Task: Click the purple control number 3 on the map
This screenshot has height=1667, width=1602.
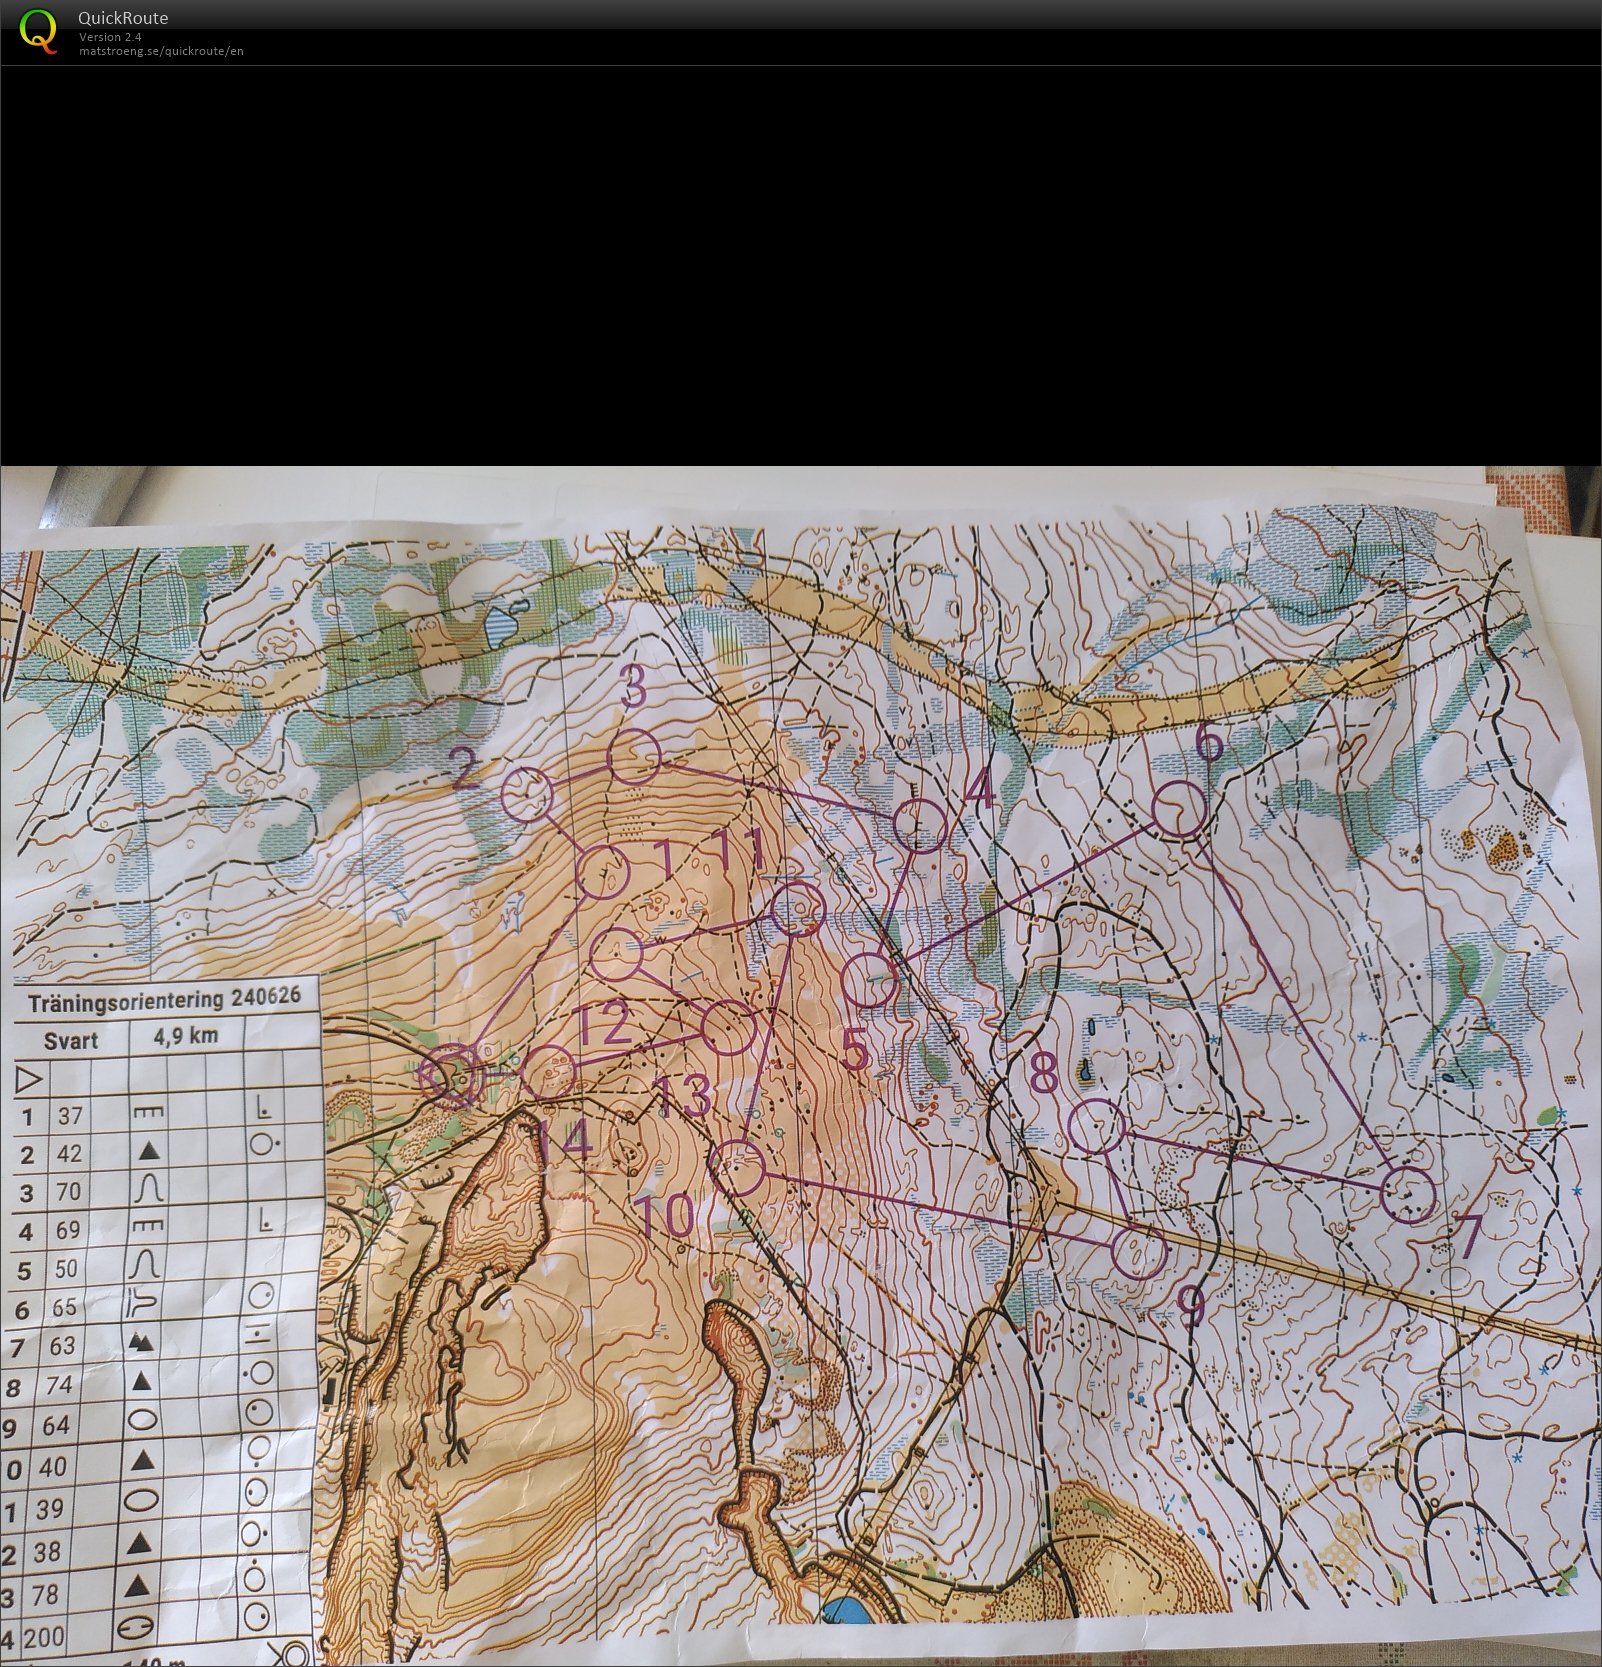Action: (633, 688)
